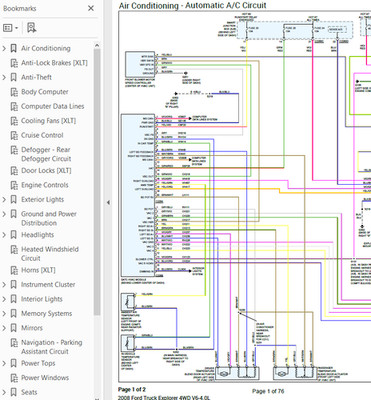371x400 pixels.
Task: Open the Memory Systems bookmark
Action: [46, 314]
